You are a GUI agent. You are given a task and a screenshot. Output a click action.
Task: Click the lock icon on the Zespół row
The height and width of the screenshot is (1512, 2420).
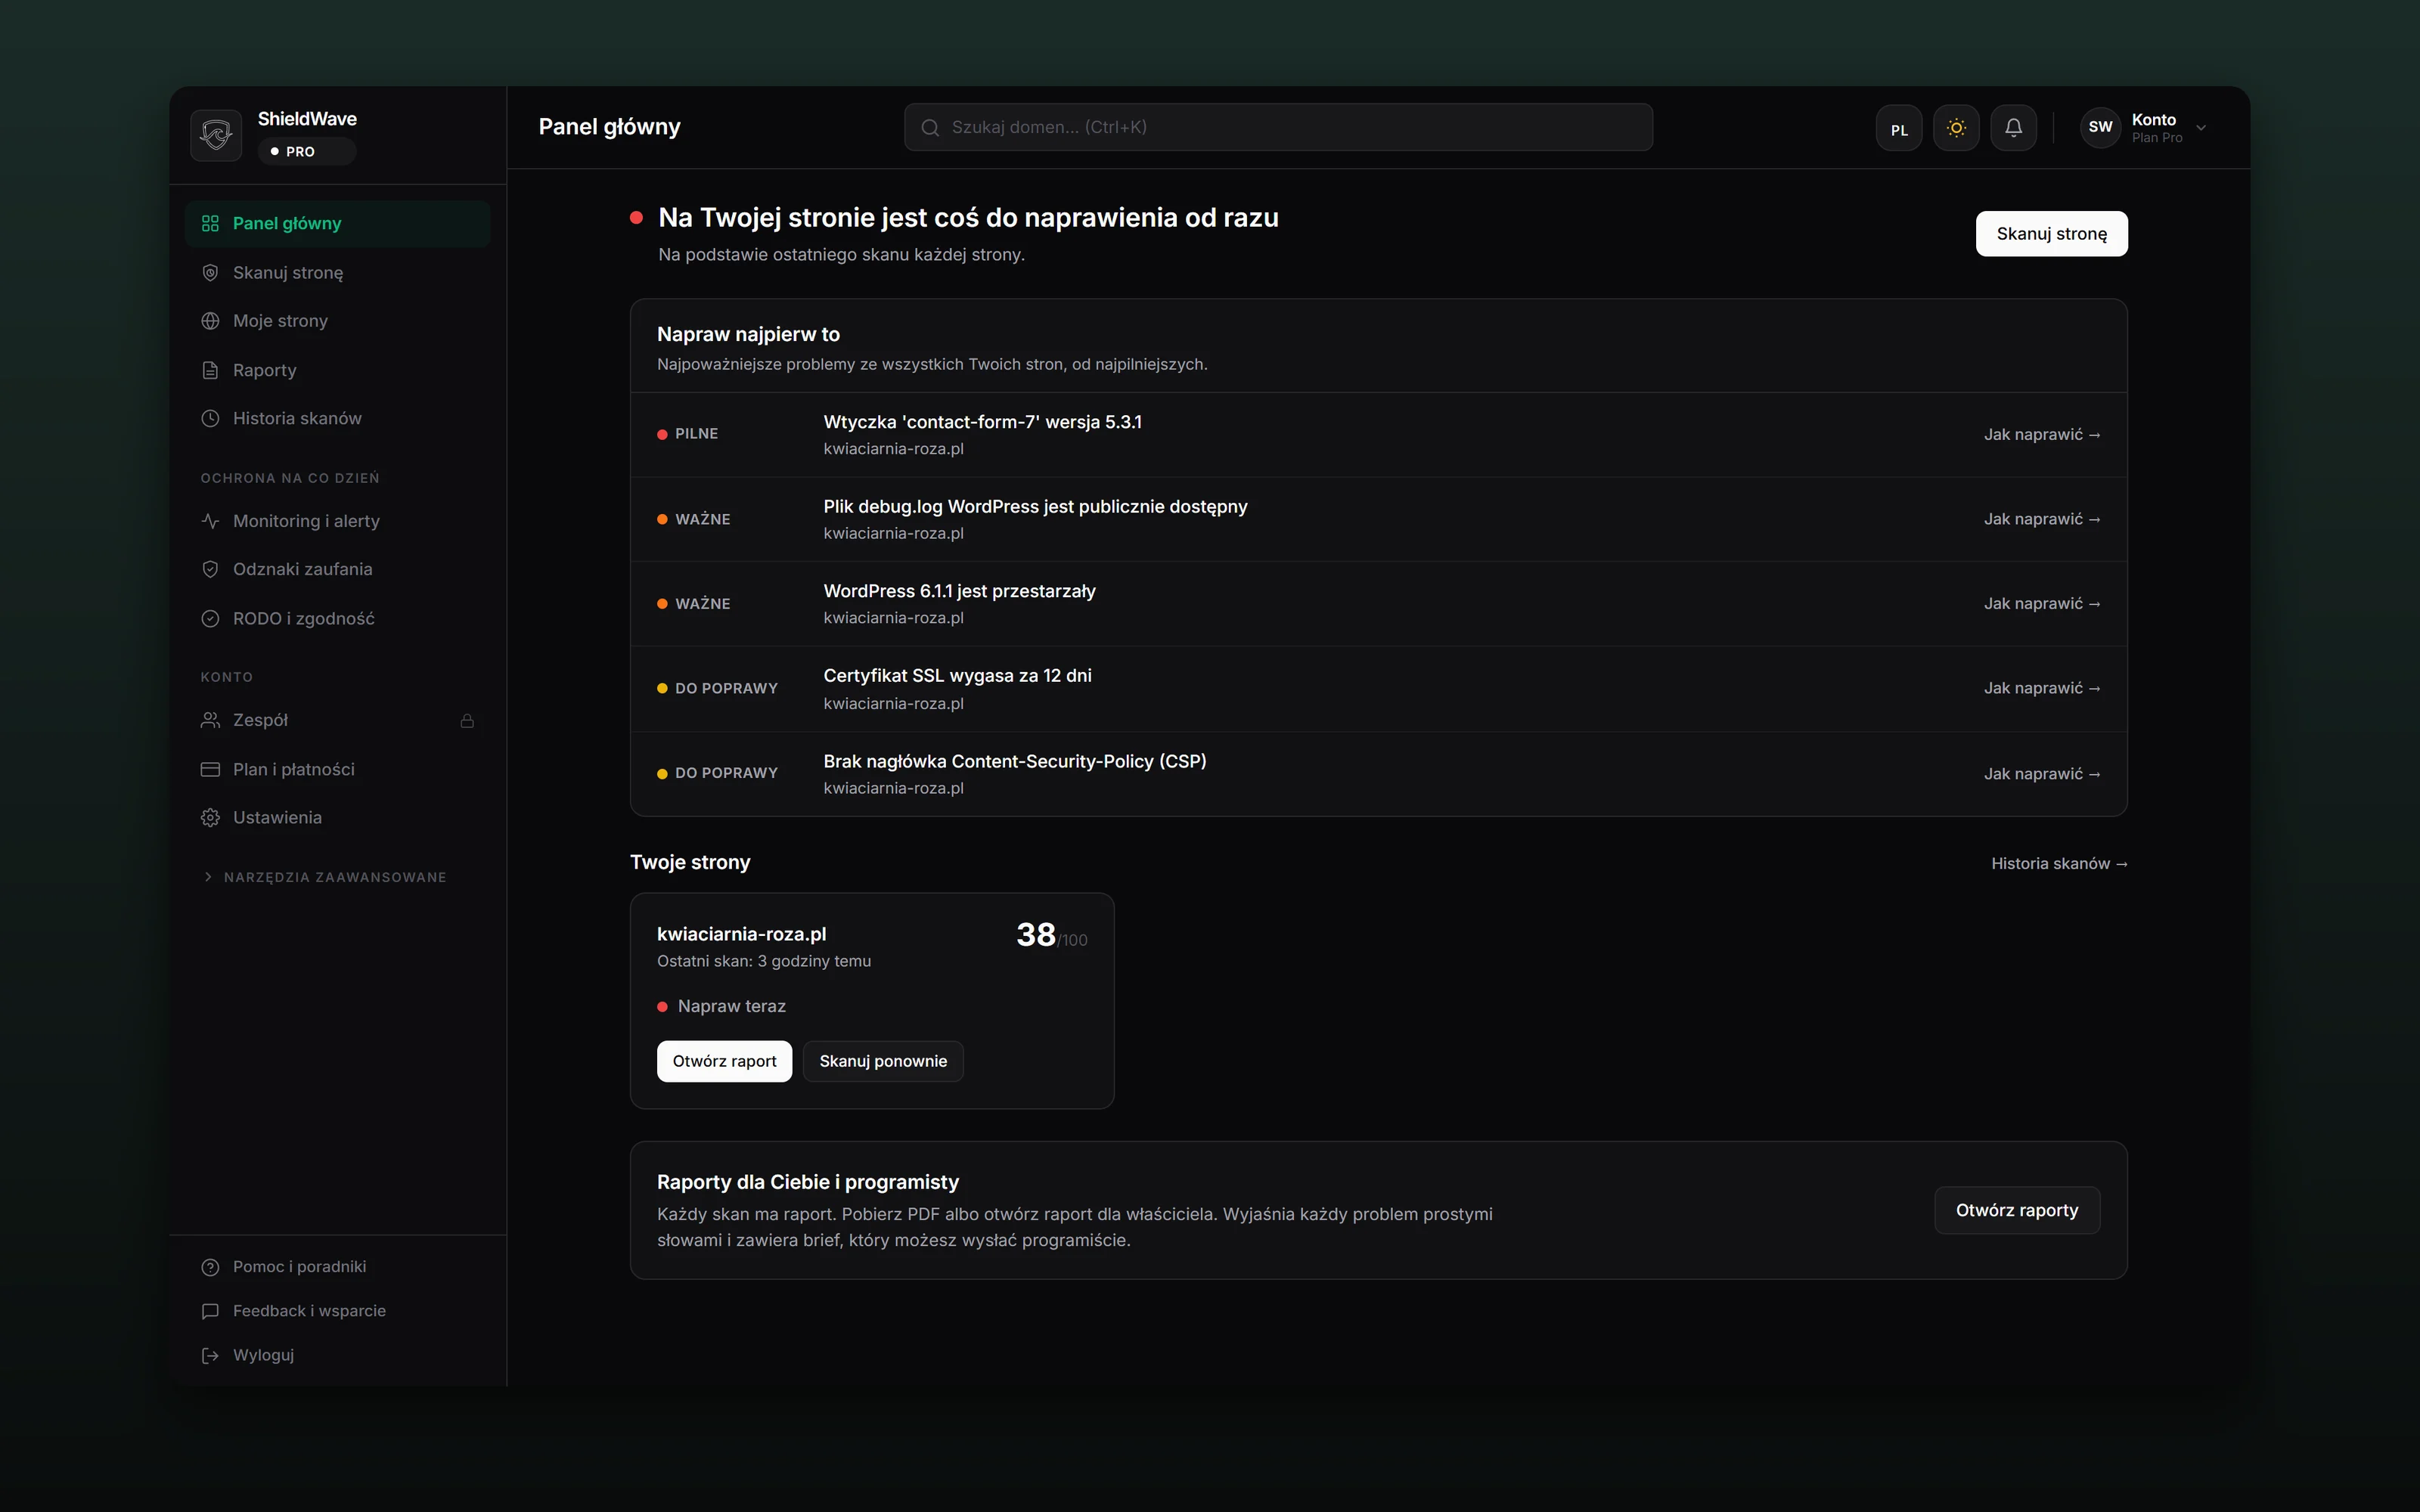pyautogui.click(x=467, y=720)
